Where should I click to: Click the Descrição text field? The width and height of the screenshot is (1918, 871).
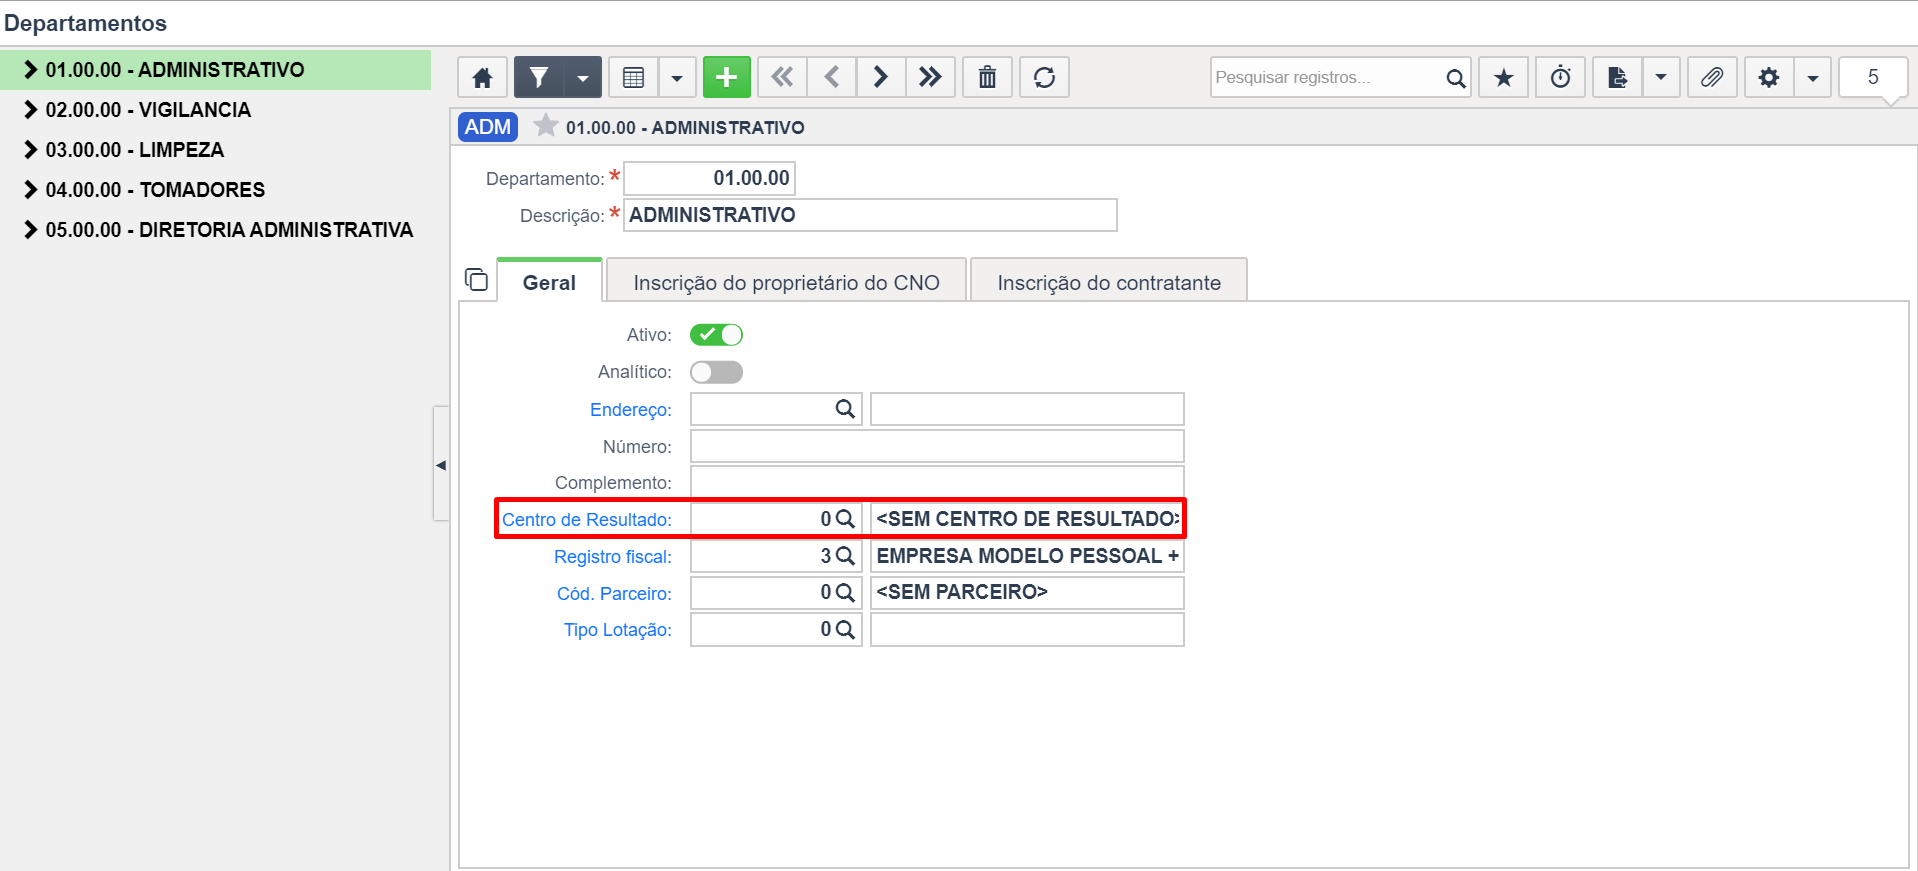(870, 215)
